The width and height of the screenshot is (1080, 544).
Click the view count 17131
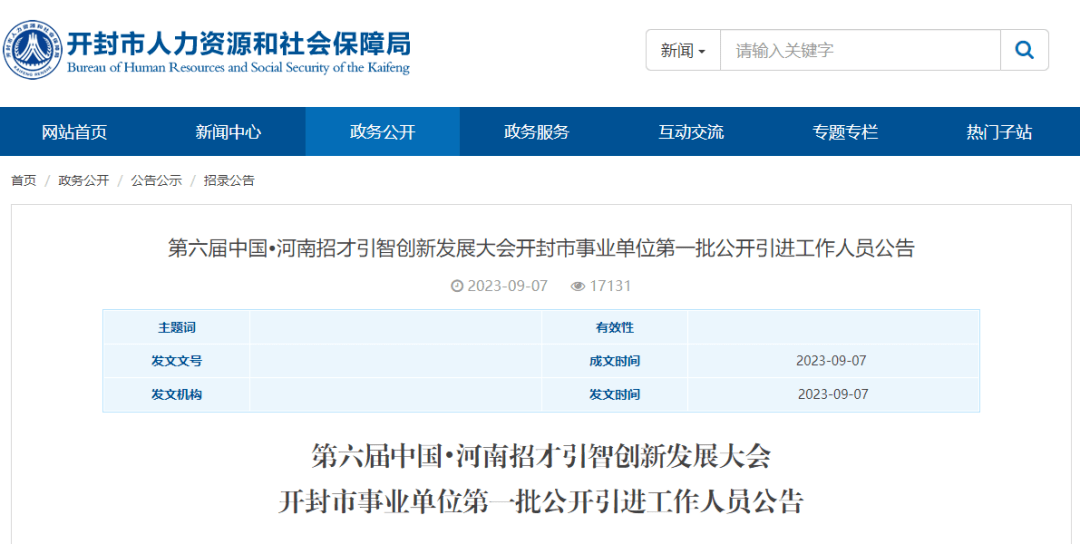coord(610,286)
